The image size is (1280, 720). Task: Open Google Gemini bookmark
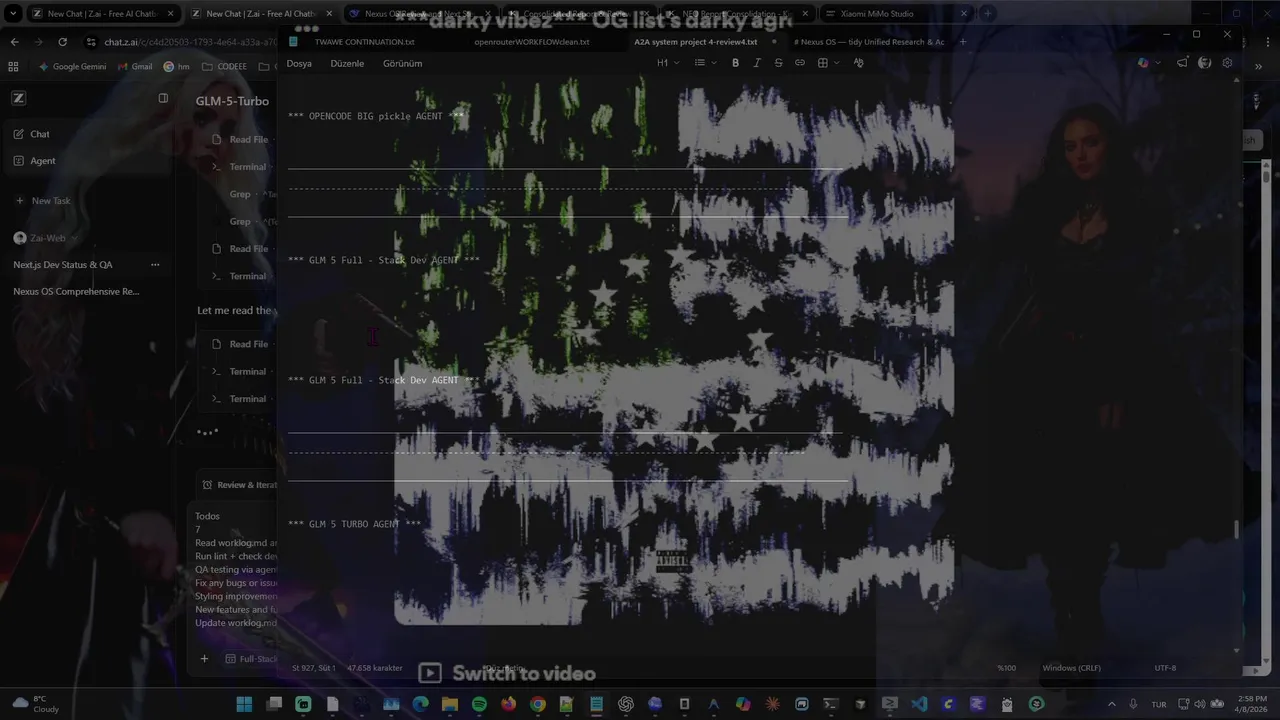tap(72, 66)
